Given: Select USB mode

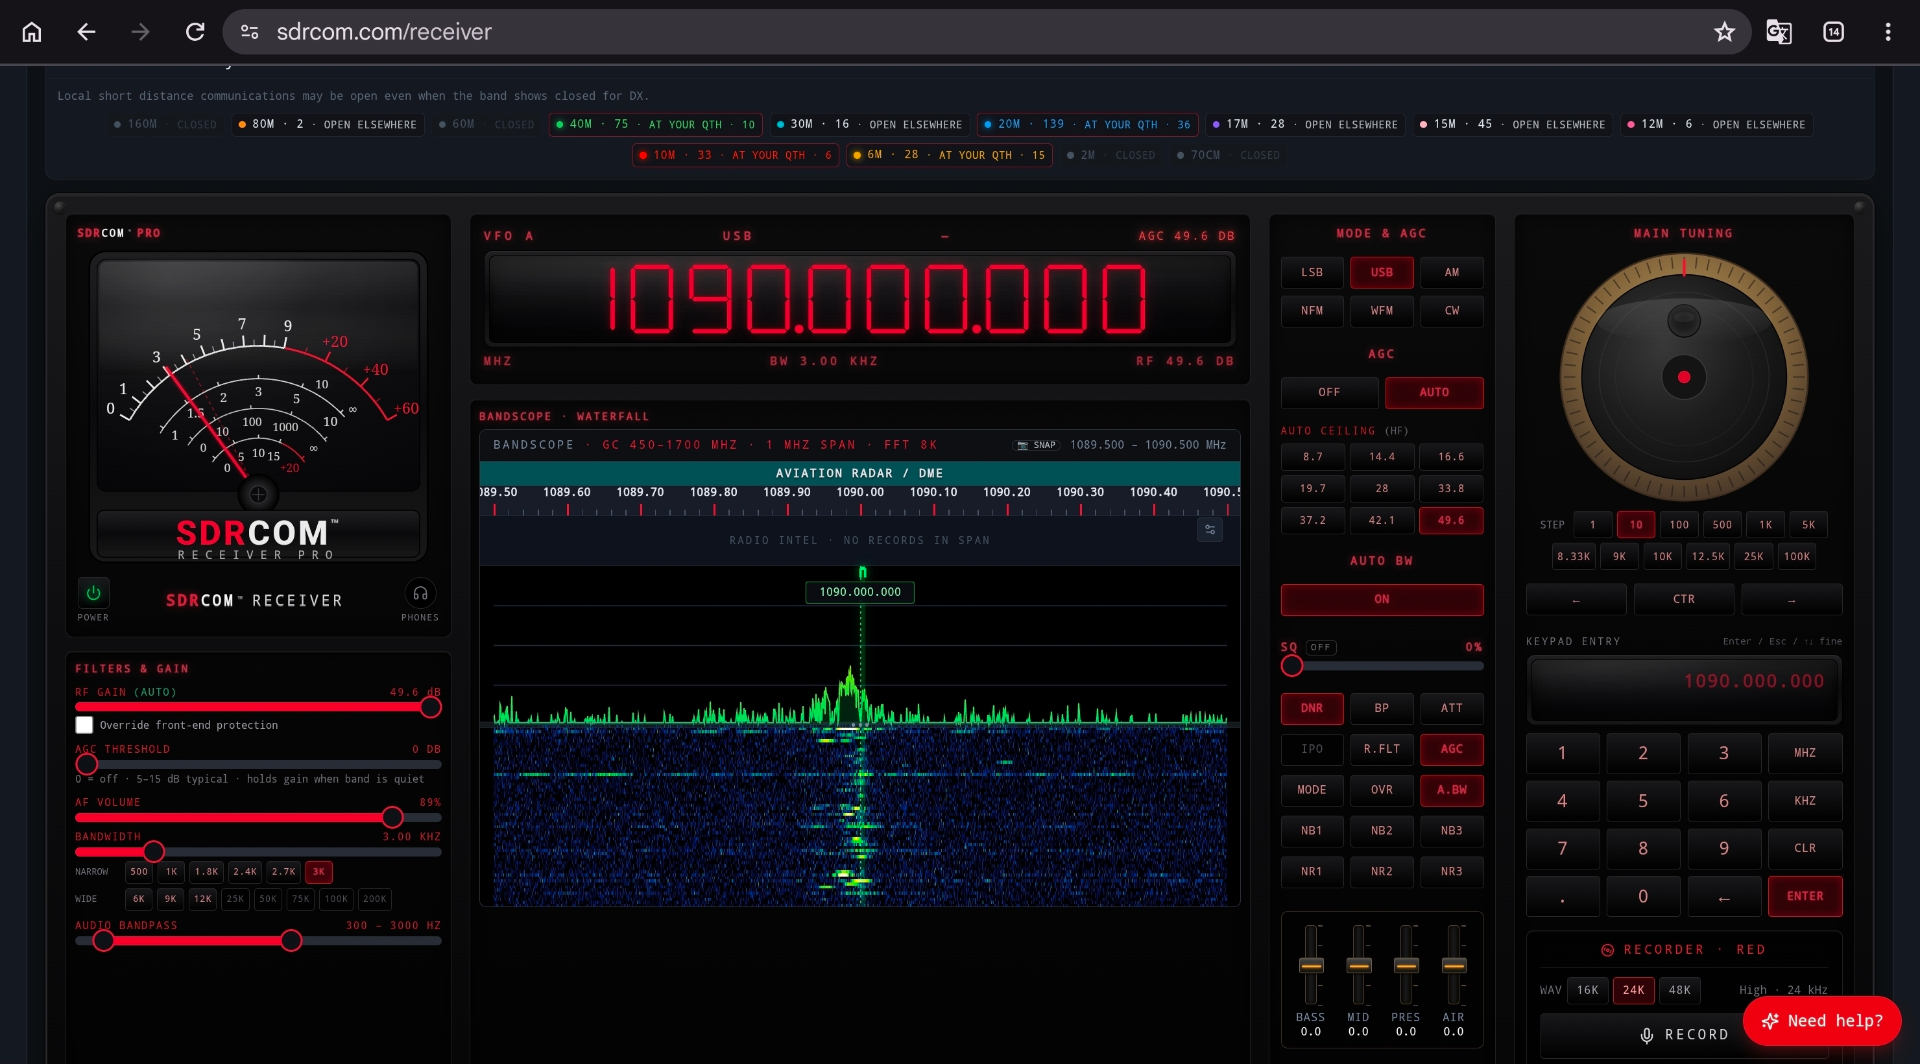Looking at the screenshot, I should click(x=1382, y=272).
